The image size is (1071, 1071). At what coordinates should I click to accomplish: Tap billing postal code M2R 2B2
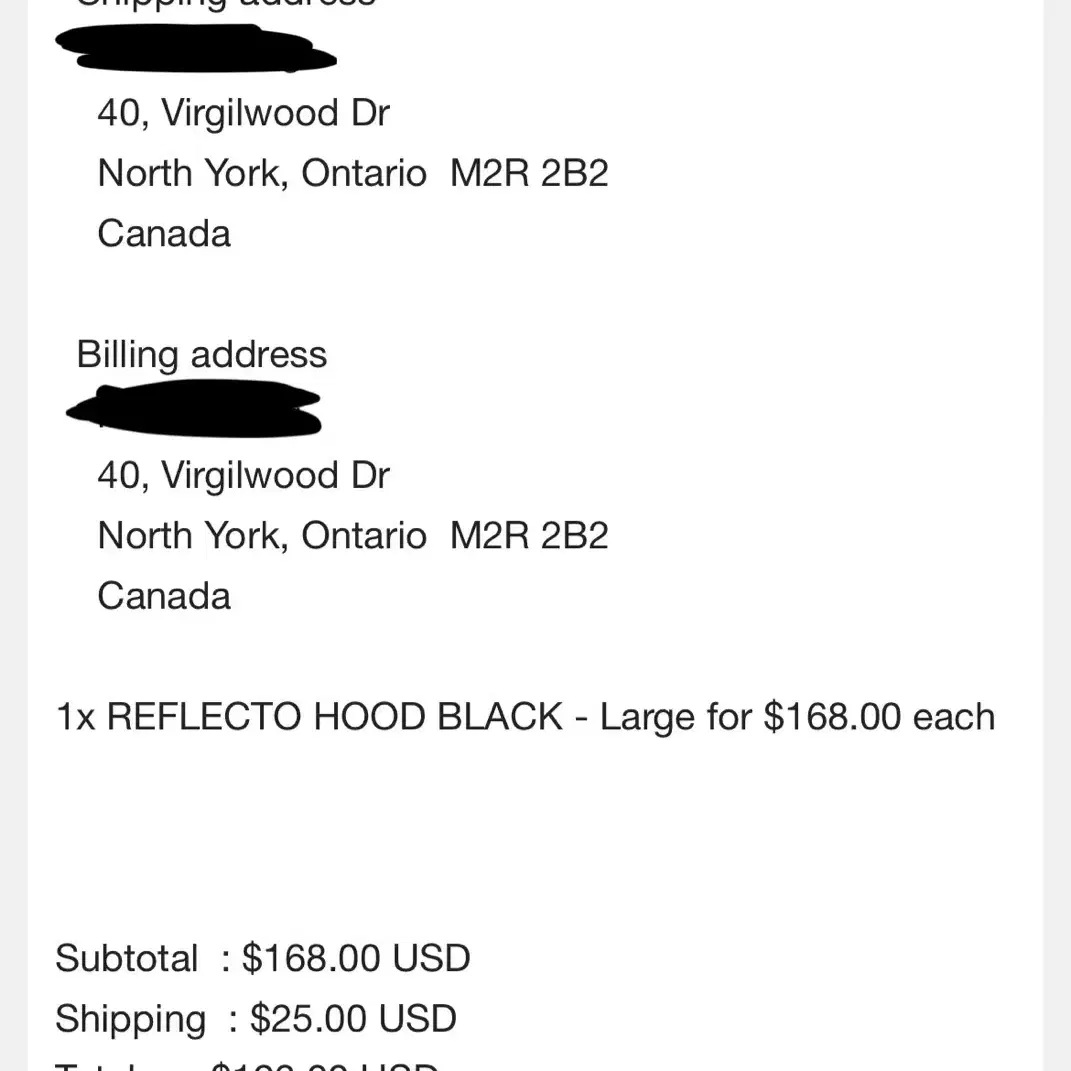coord(529,536)
